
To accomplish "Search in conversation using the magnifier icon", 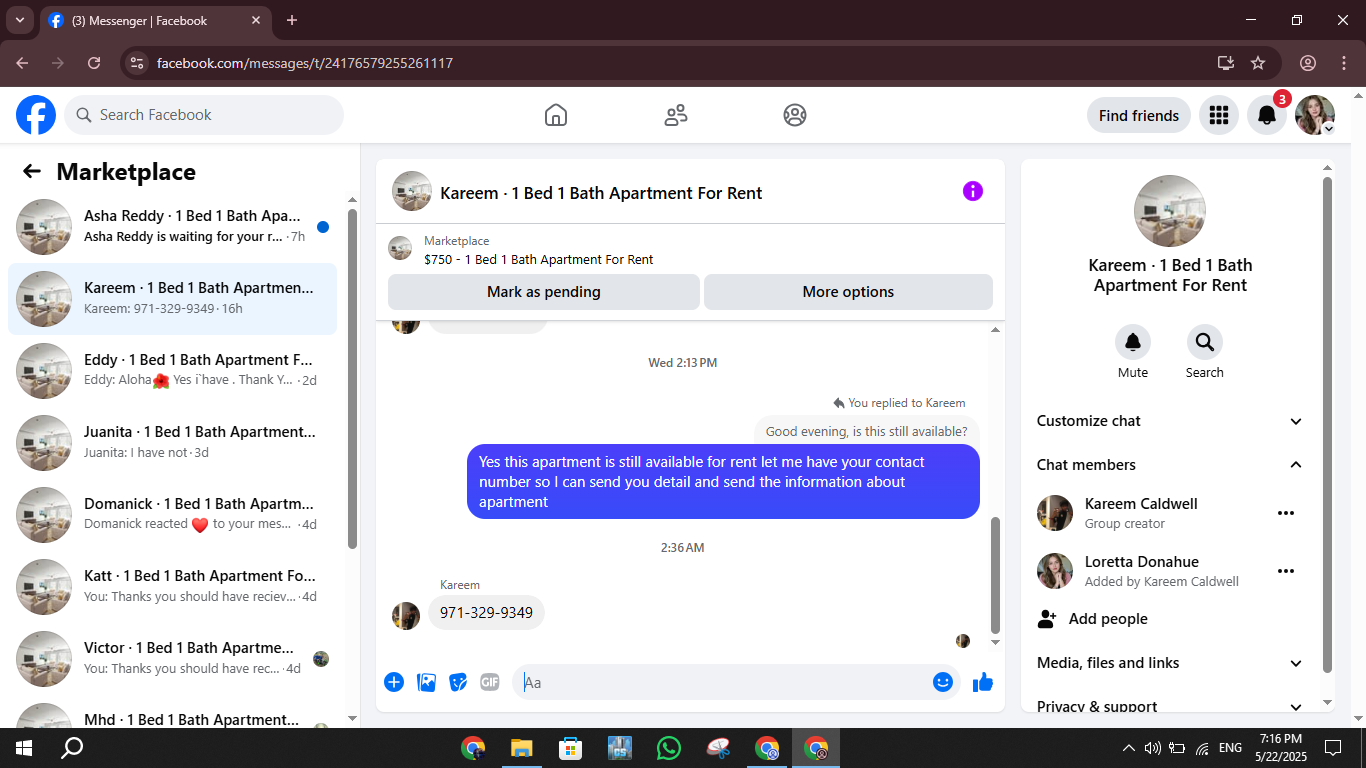I will pyautogui.click(x=1204, y=342).
